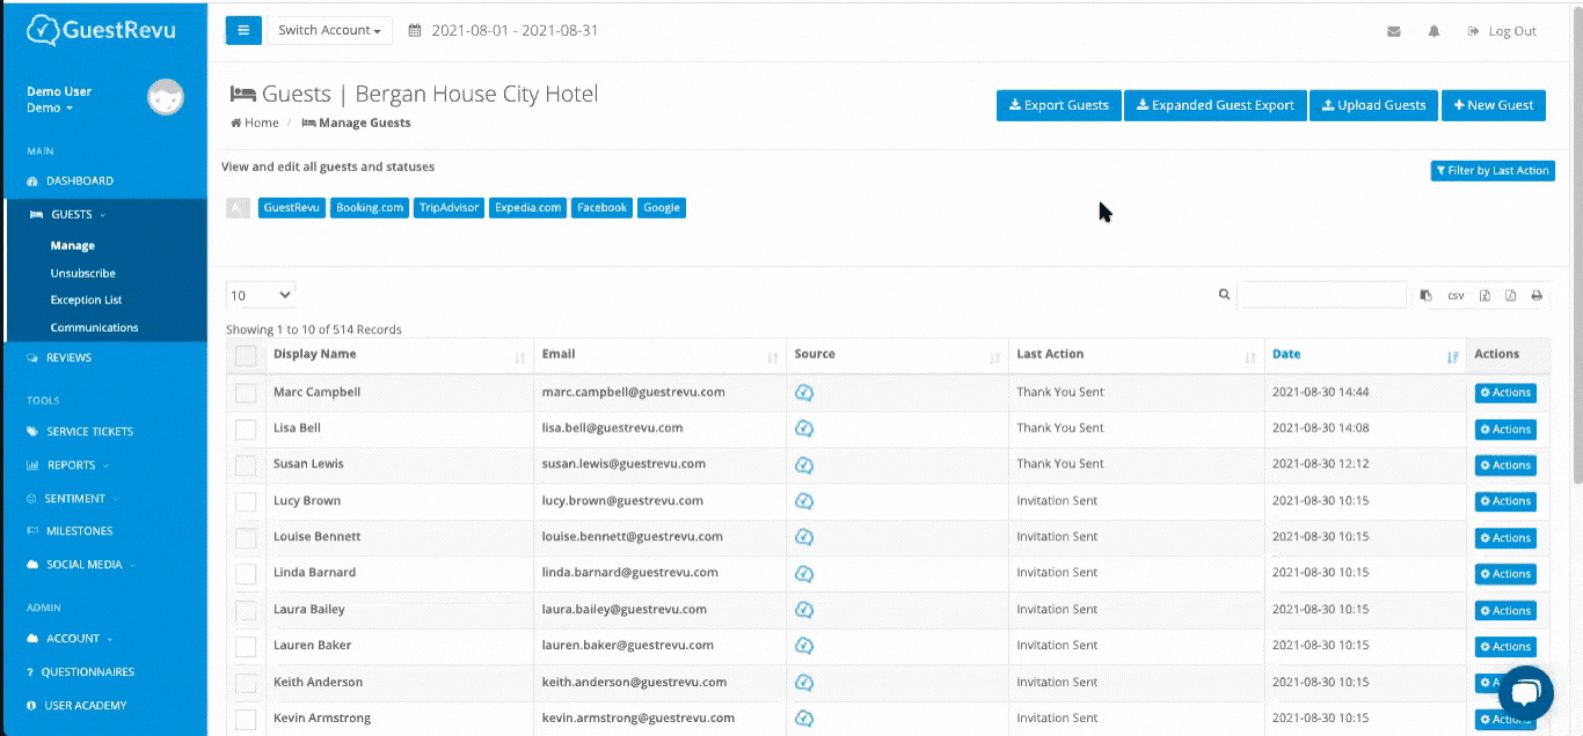Click the search magnifier icon
The height and width of the screenshot is (736, 1583).
point(1224,294)
